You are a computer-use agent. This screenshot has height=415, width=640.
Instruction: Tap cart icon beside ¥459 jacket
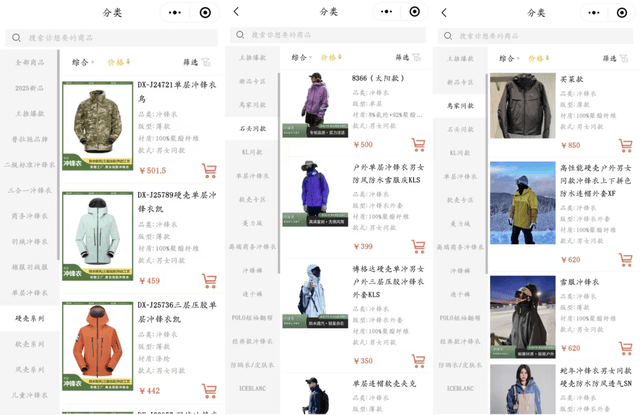pyautogui.click(x=209, y=281)
